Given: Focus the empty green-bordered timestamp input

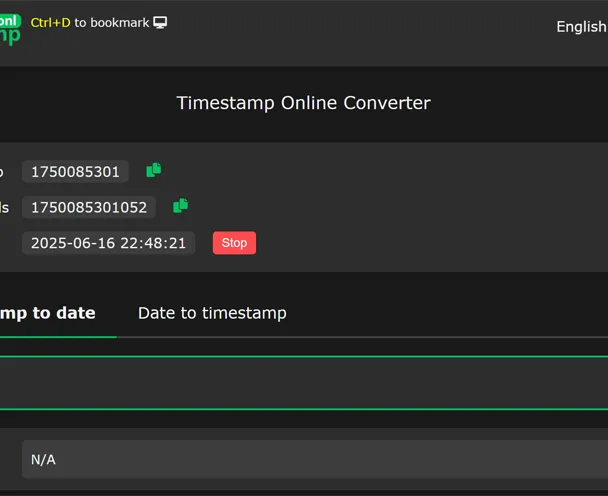Looking at the screenshot, I should (x=304, y=383).
